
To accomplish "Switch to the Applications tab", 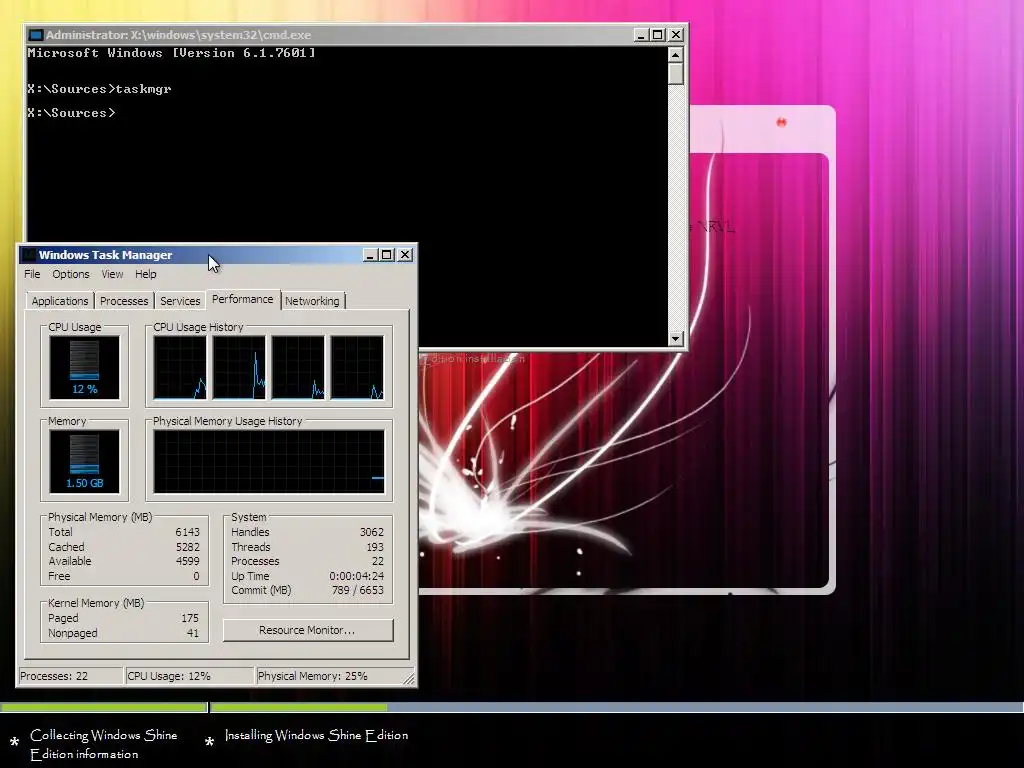I will point(59,301).
